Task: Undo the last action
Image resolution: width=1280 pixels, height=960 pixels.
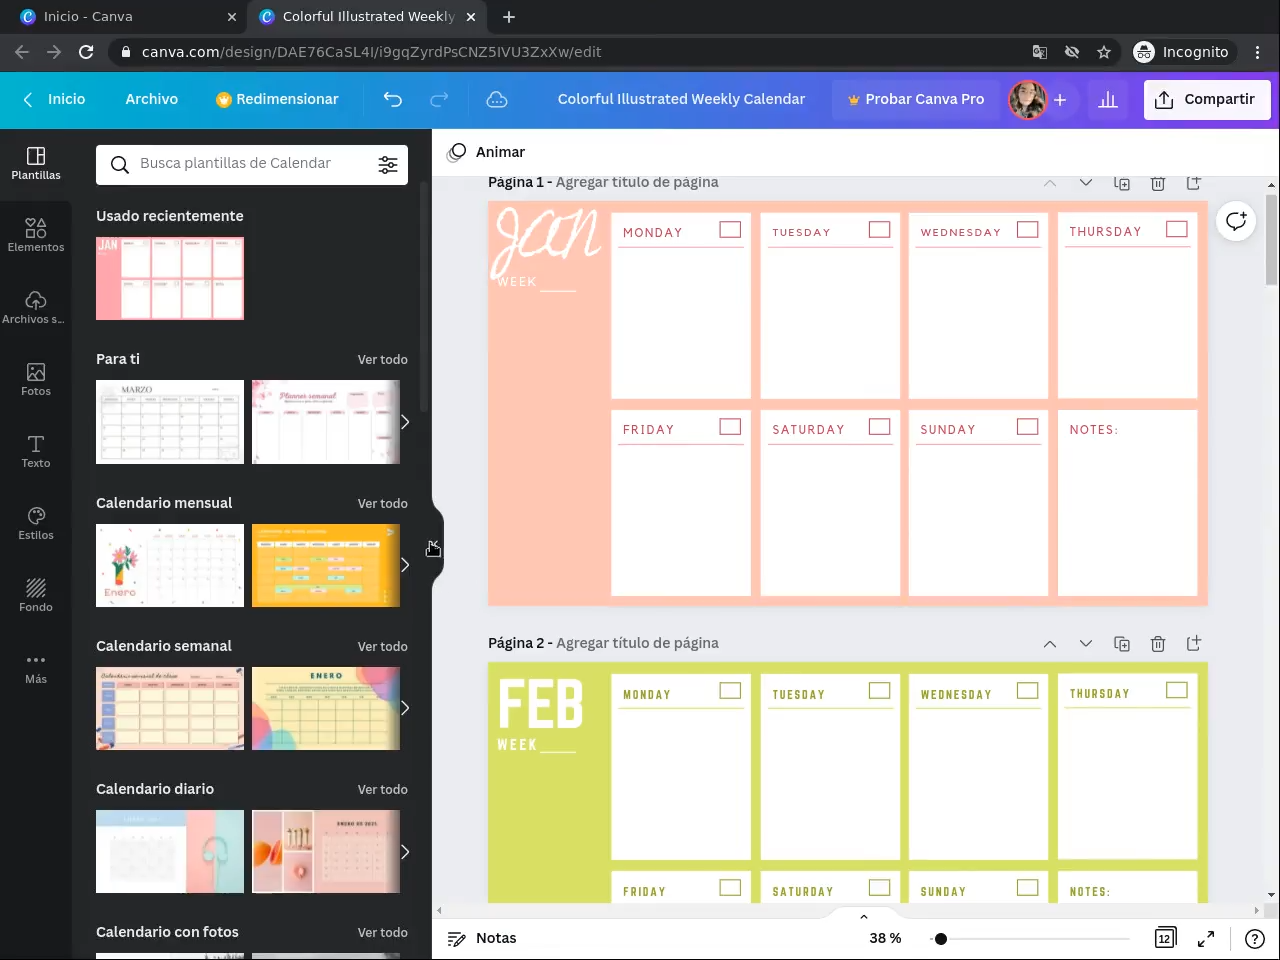Action: pyautogui.click(x=393, y=99)
